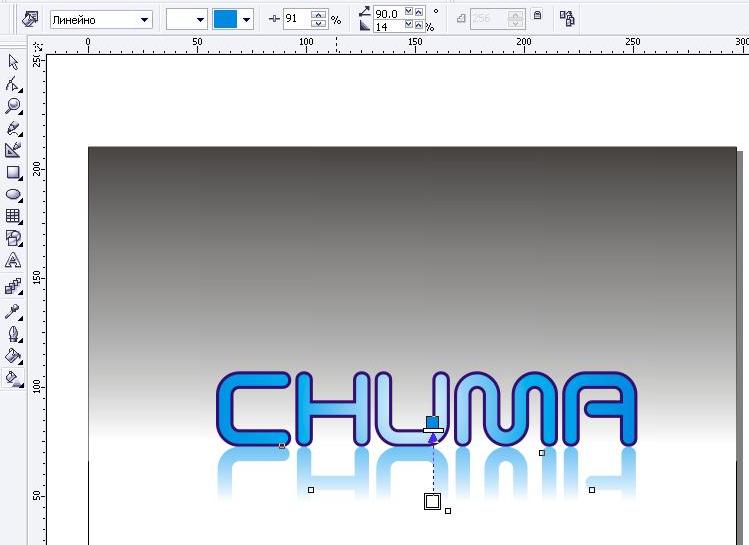The height and width of the screenshot is (545, 749).
Task: Click the ruler origin corner icon
Action: point(37,46)
